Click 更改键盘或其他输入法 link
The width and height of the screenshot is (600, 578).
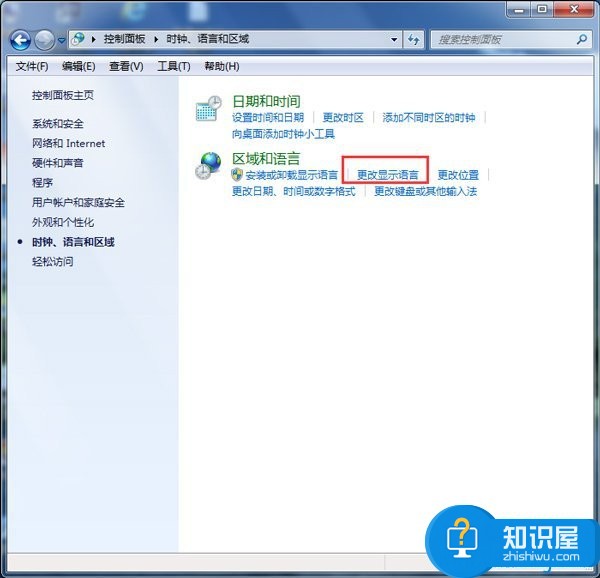pyautogui.click(x=426, y=191)
